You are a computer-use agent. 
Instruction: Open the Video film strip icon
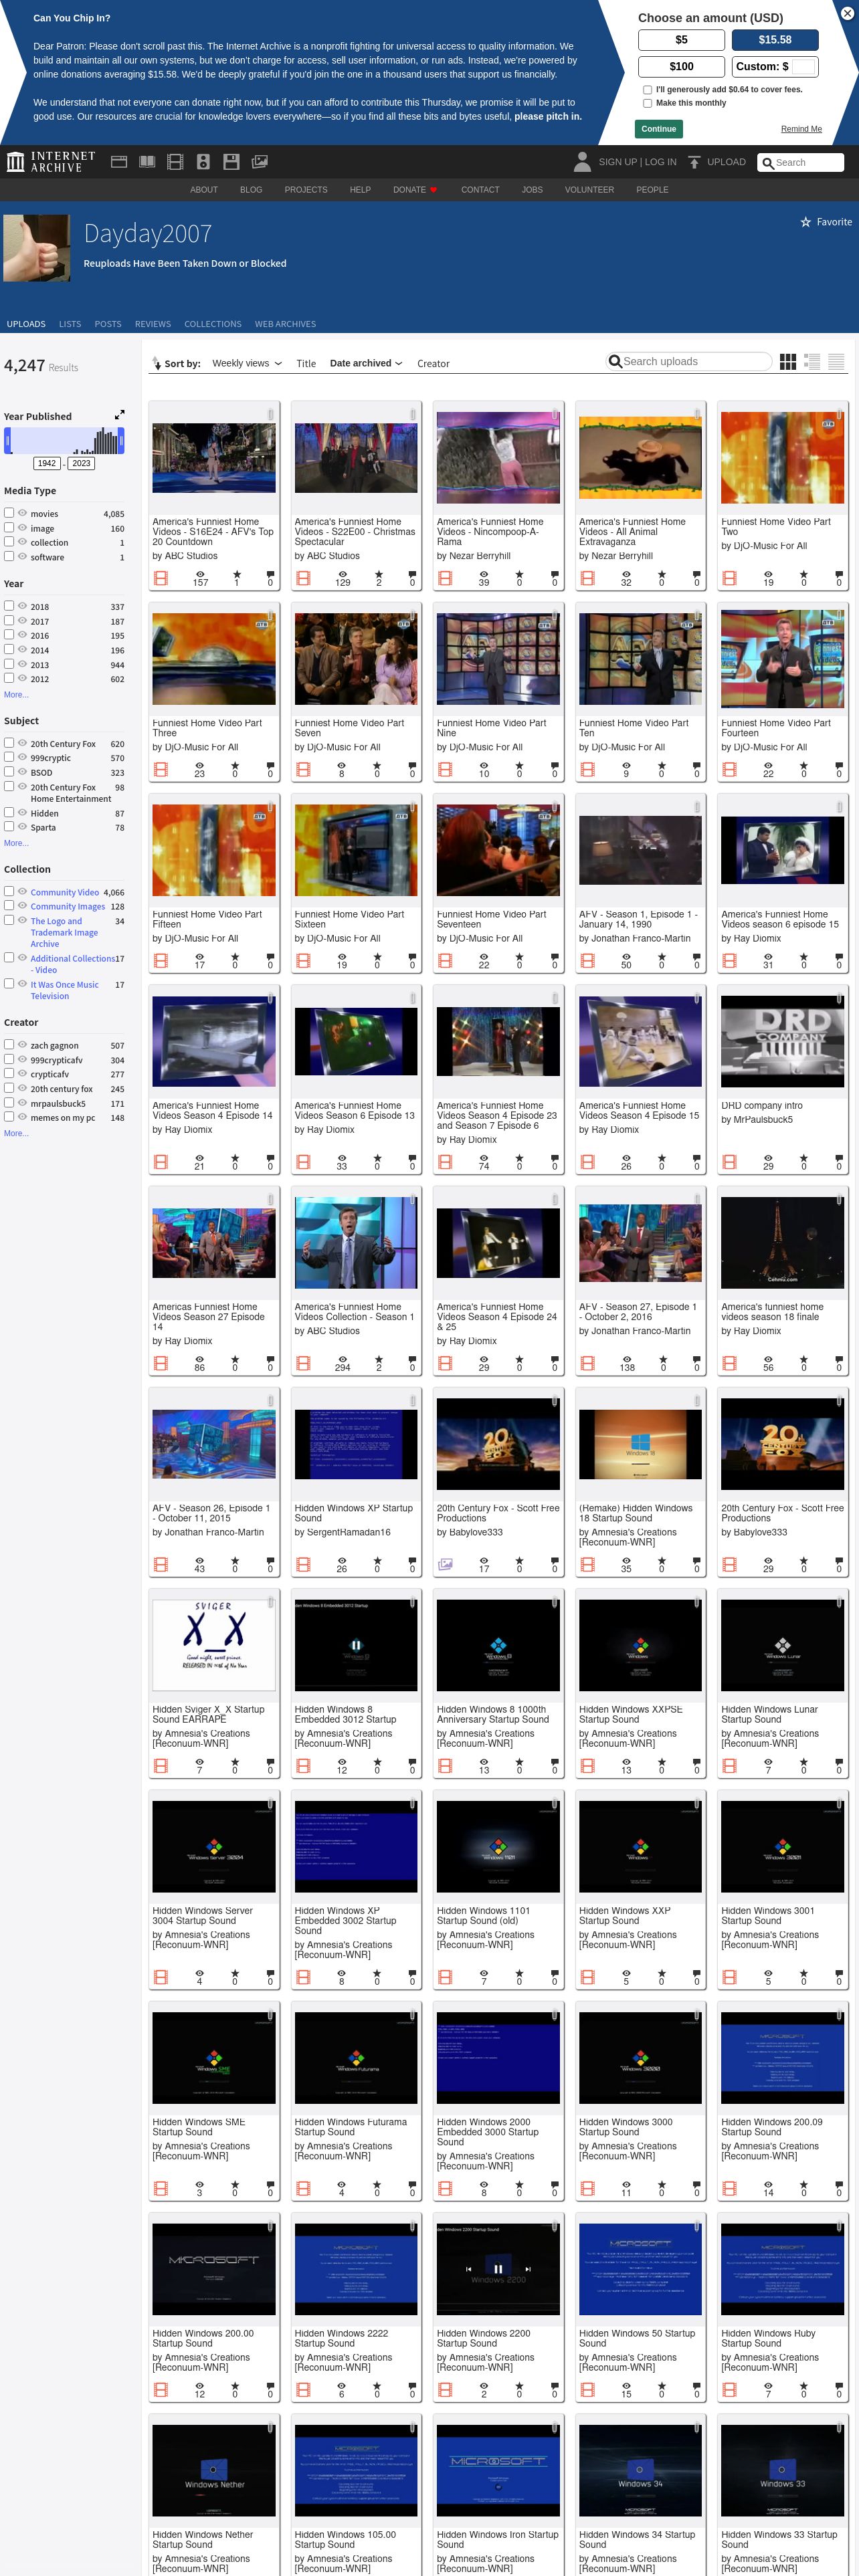click(175, 162)
